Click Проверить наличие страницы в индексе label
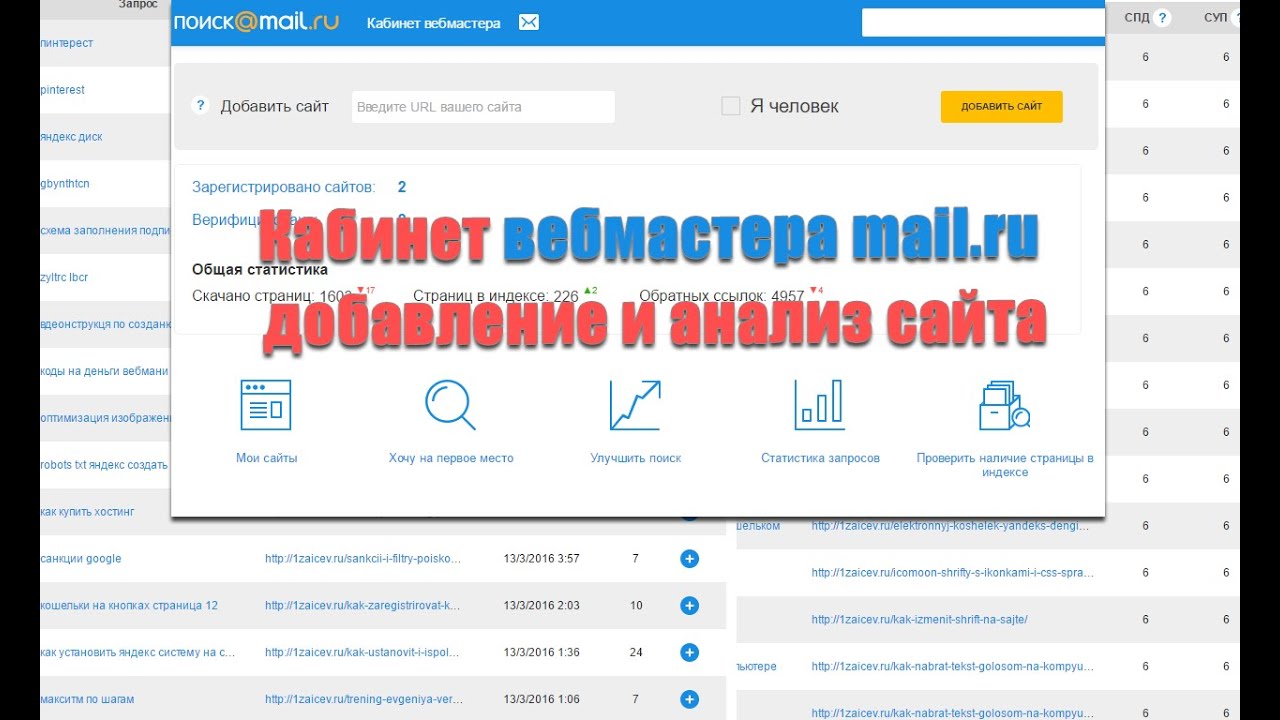This screenshot has height=720, width=1280. click(x=1005, y=465)
